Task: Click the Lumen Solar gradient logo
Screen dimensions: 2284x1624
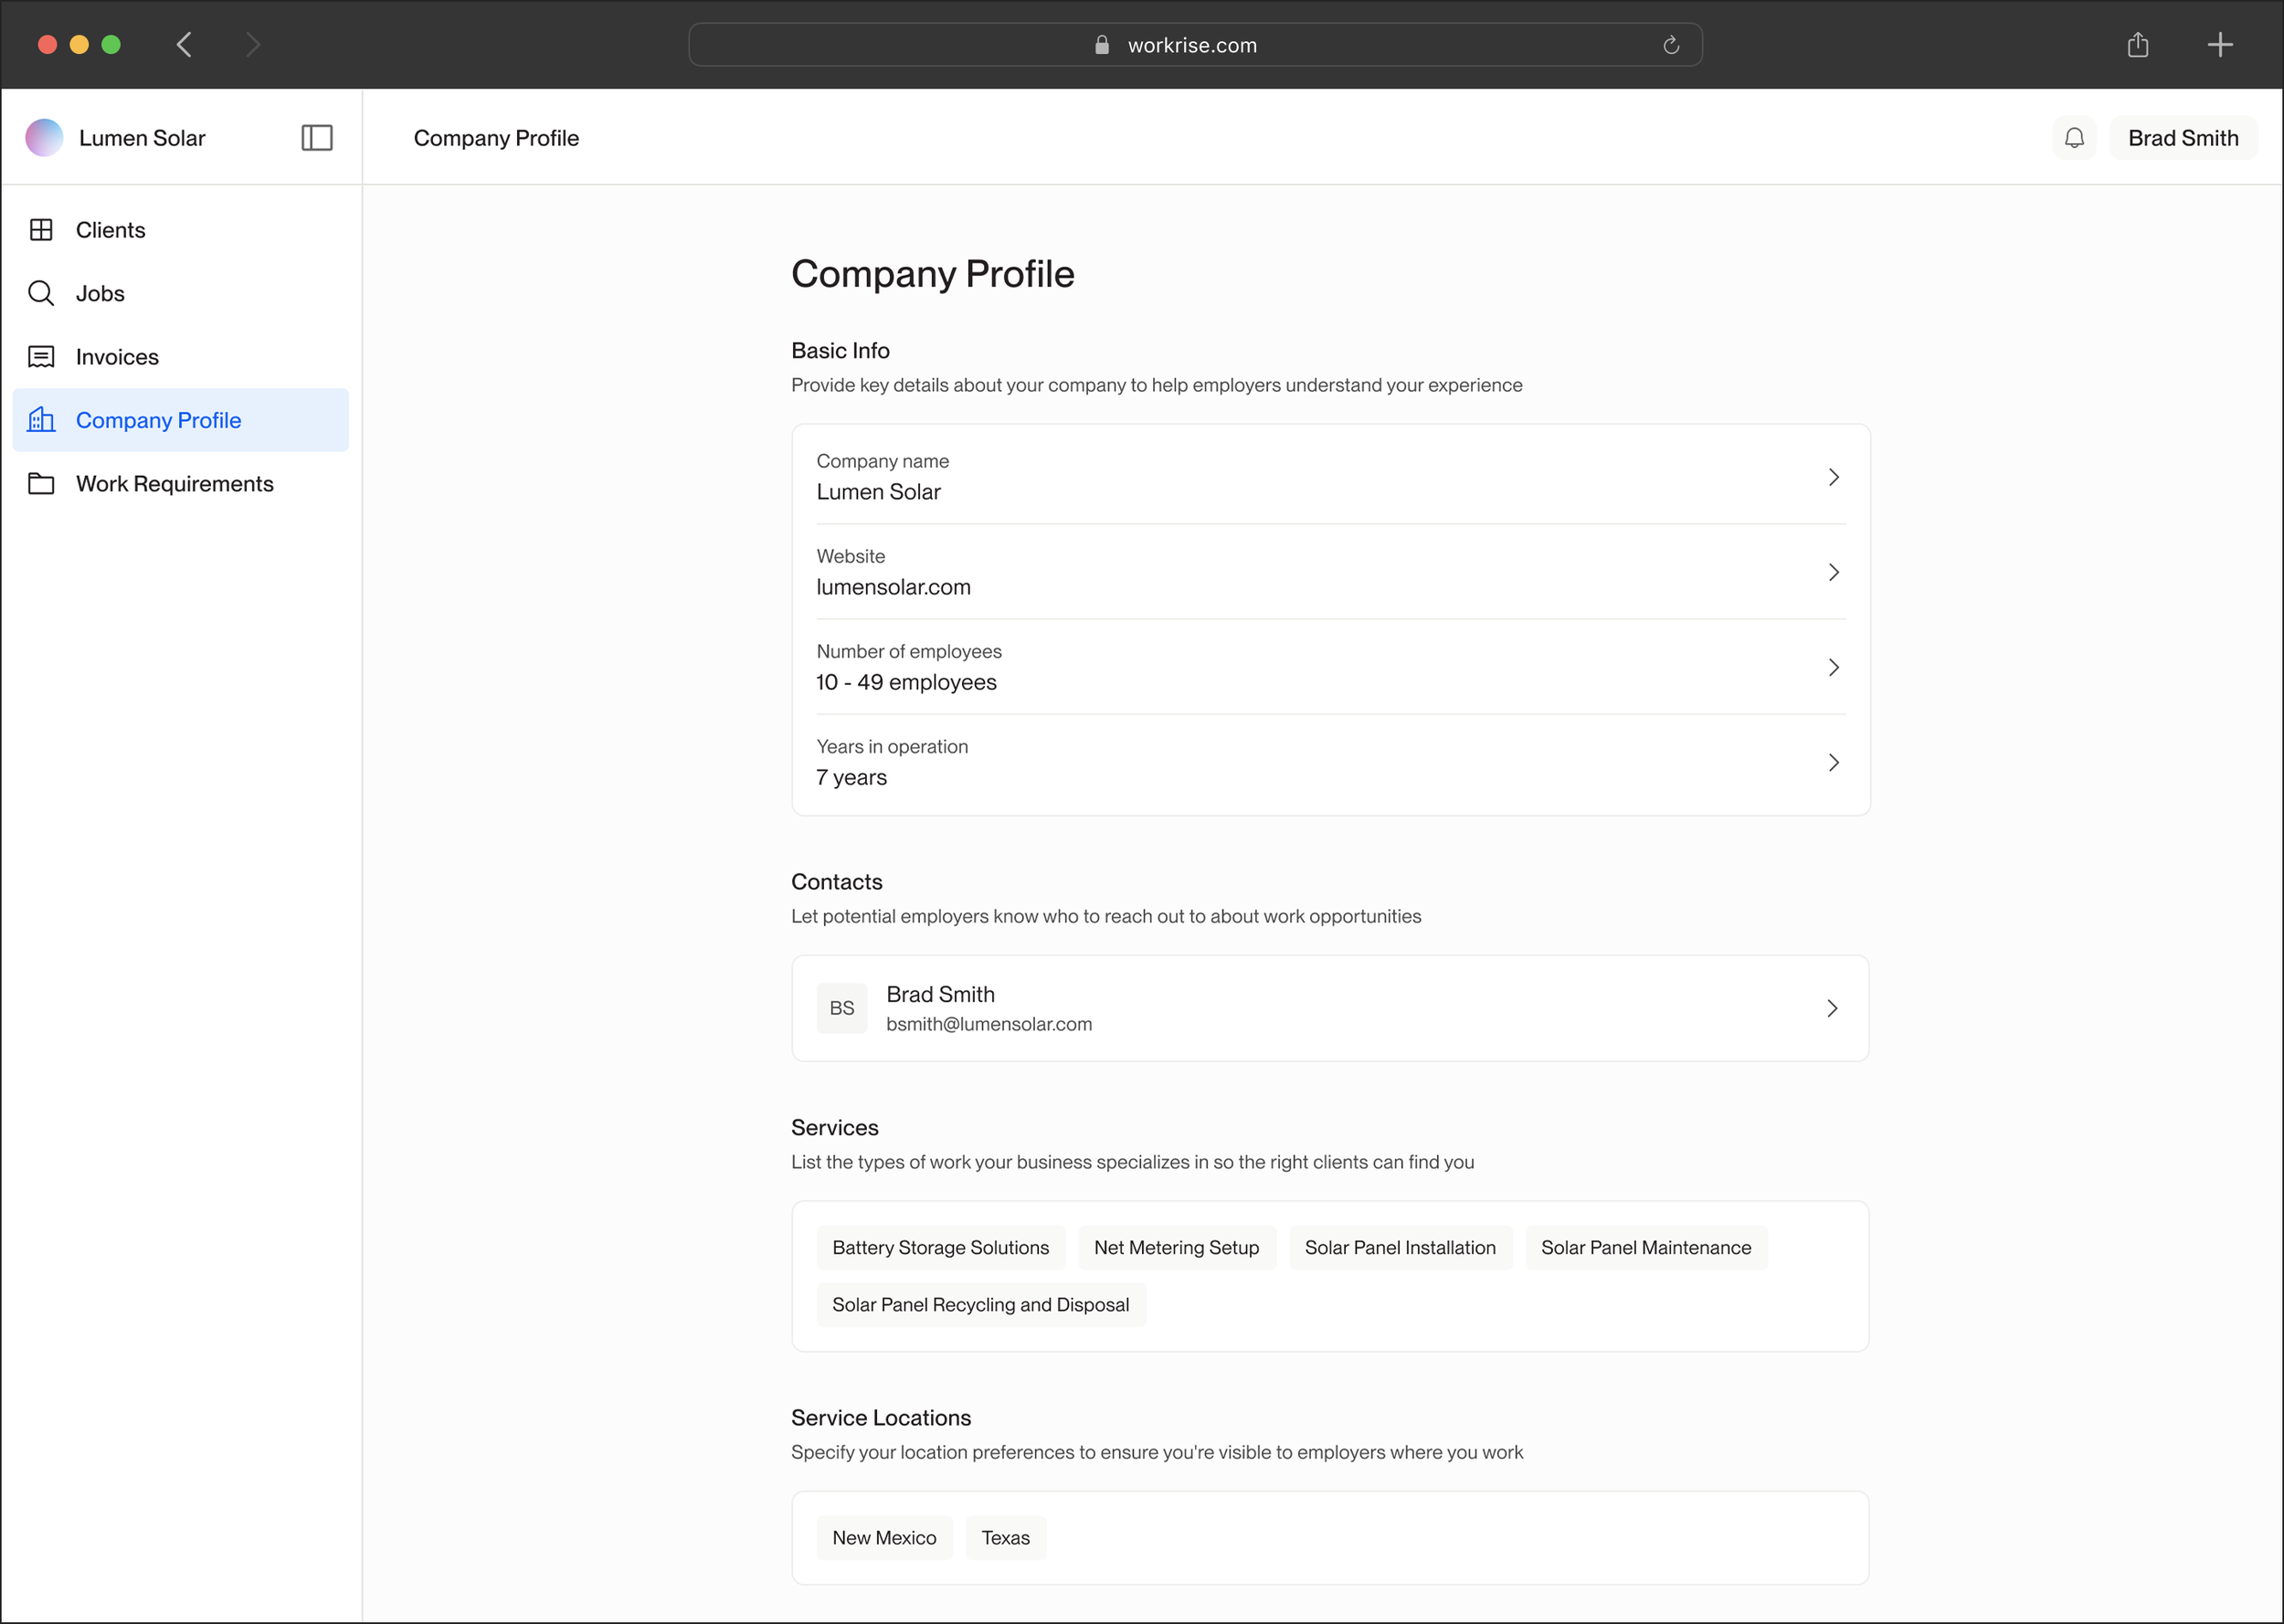Action: [x=44, y=138]
